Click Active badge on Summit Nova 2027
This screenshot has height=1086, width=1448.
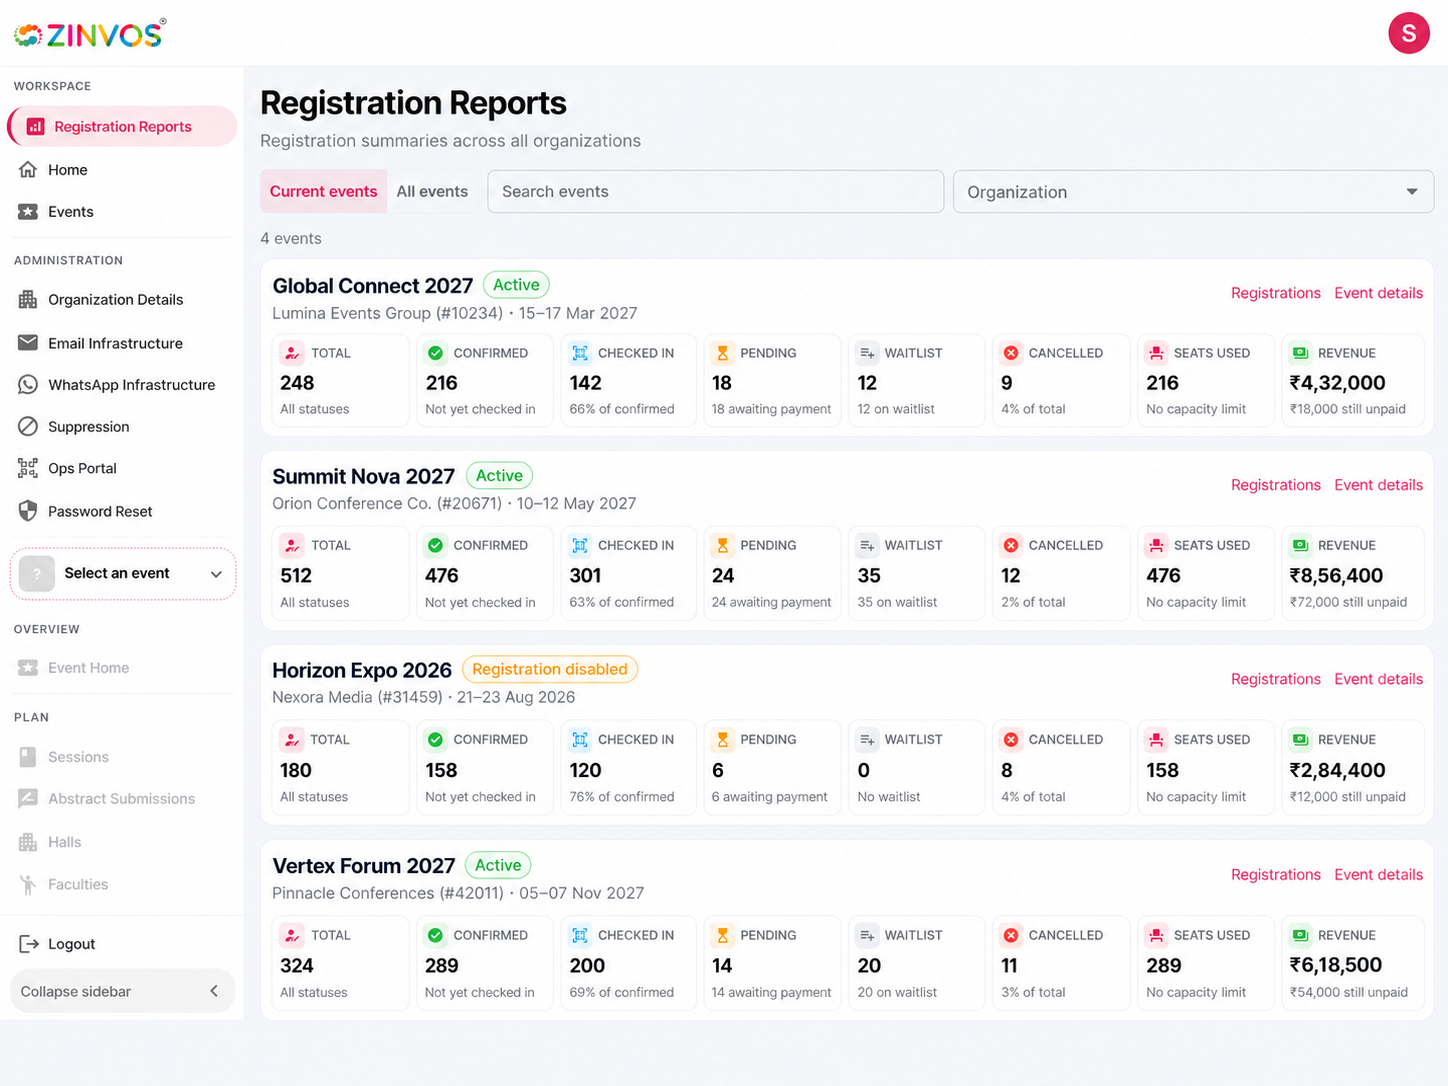[499, 476]
